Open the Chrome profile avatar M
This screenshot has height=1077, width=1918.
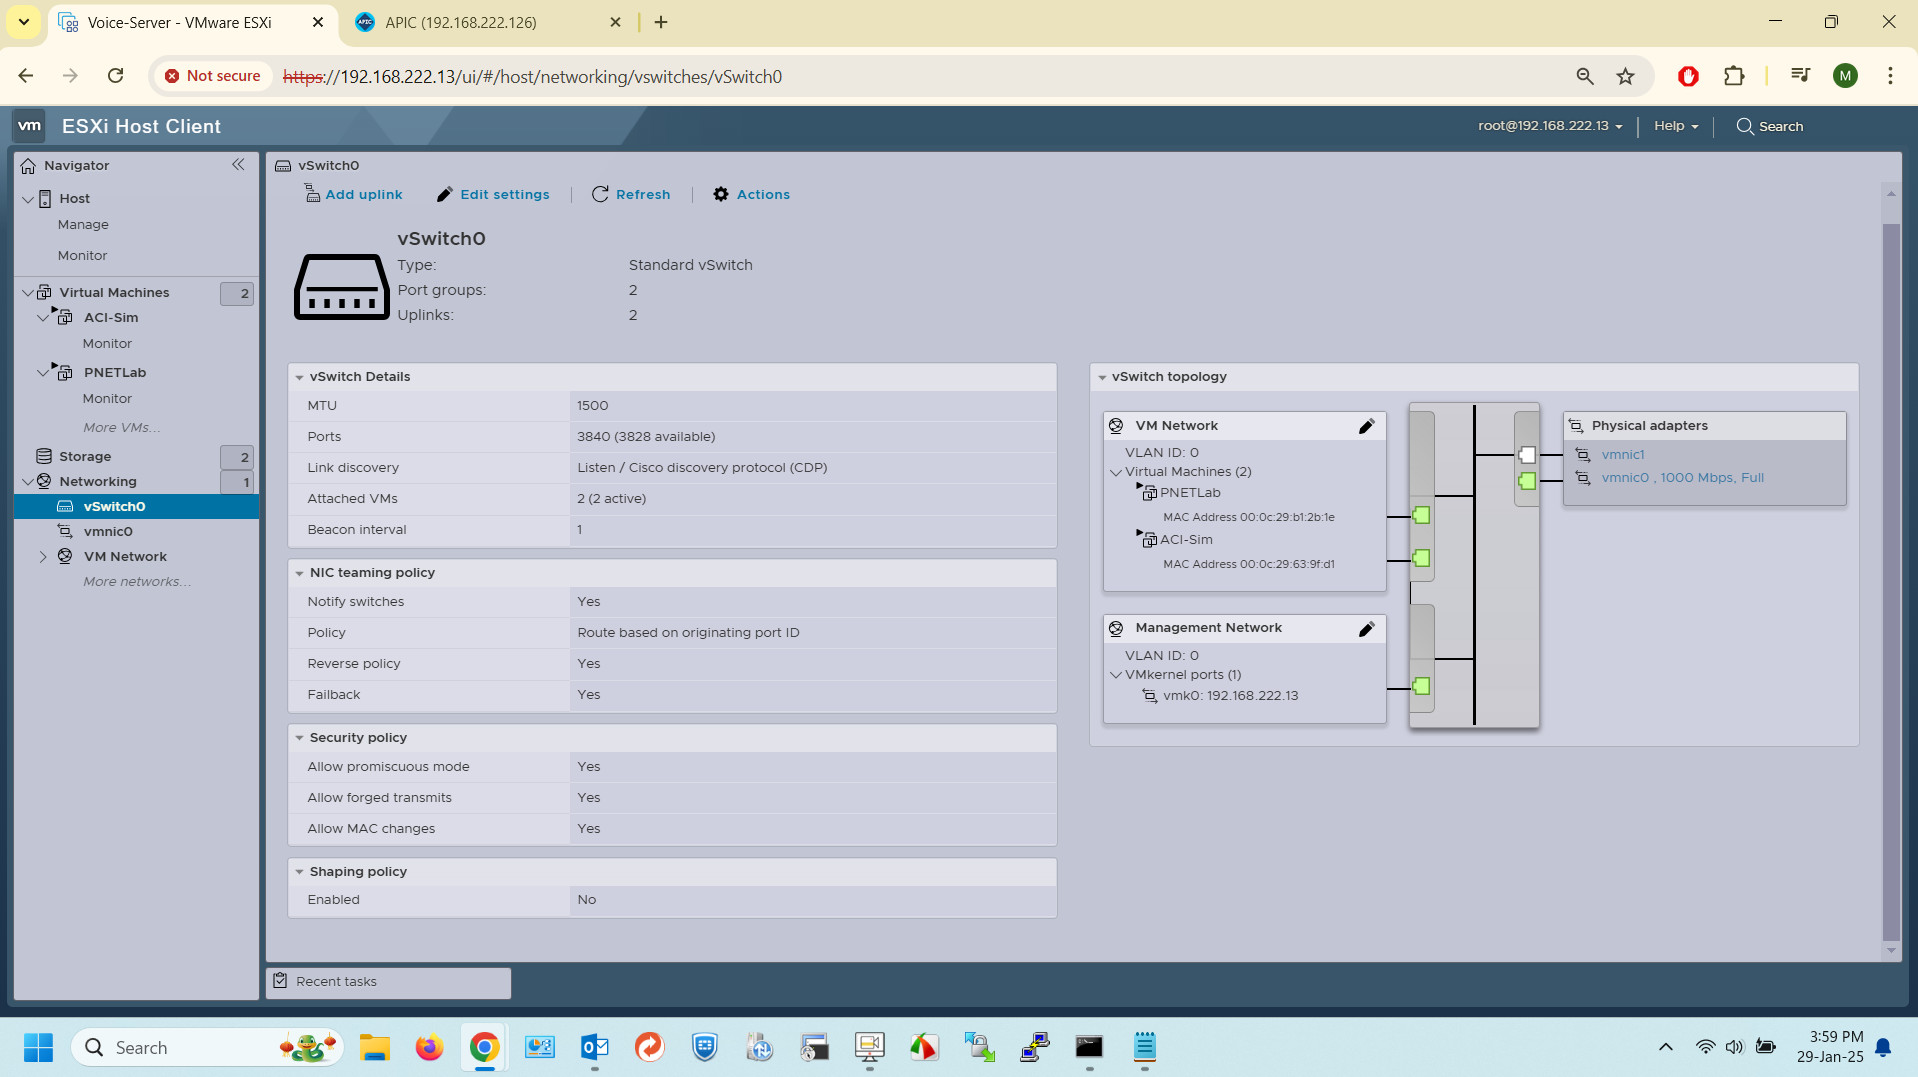pyautogui.click(x=1846, y=76)
